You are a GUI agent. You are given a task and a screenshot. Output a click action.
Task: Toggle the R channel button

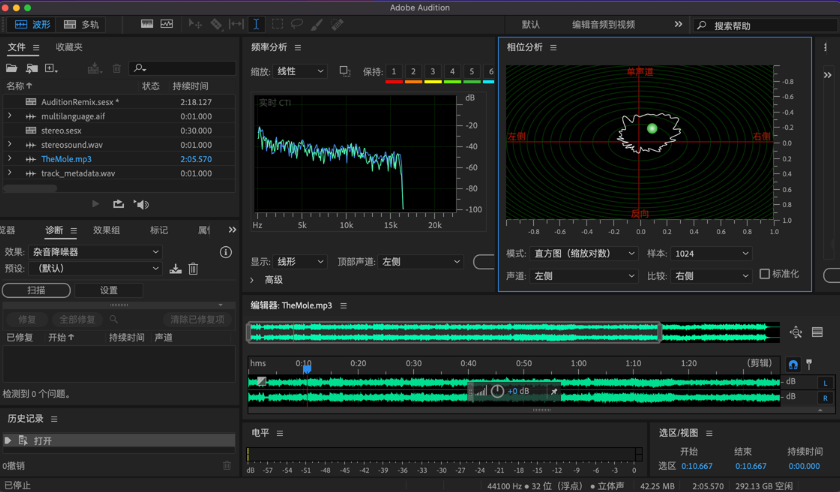tap(826, 398)
